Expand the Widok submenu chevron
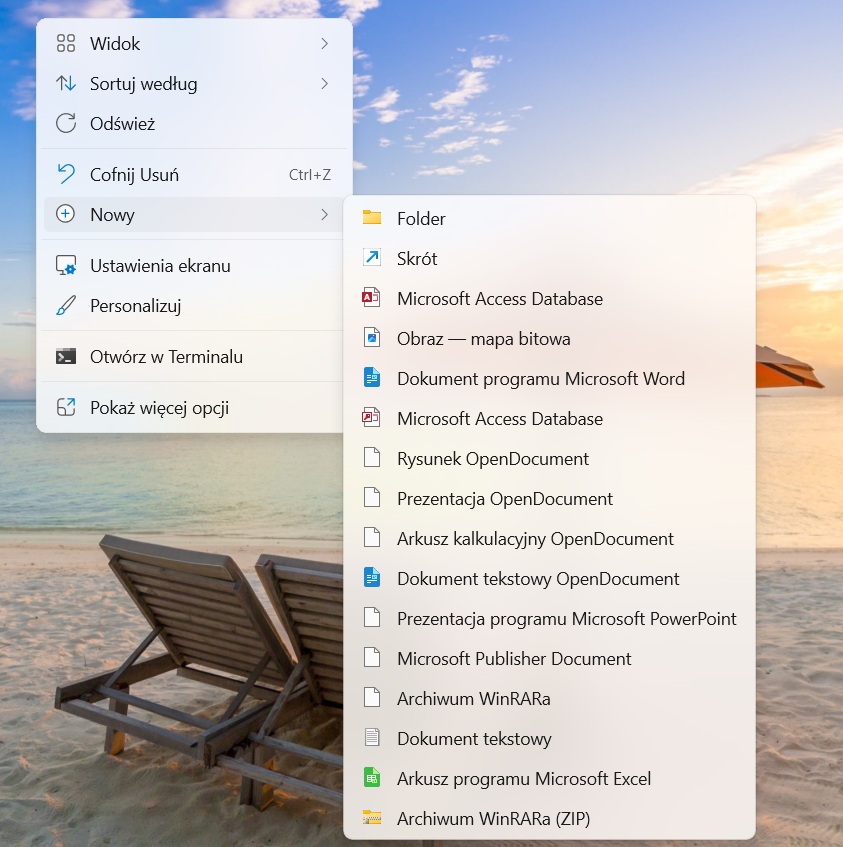Image resolution: width=843 pixels, height=847 pixels. coord(325,43)
